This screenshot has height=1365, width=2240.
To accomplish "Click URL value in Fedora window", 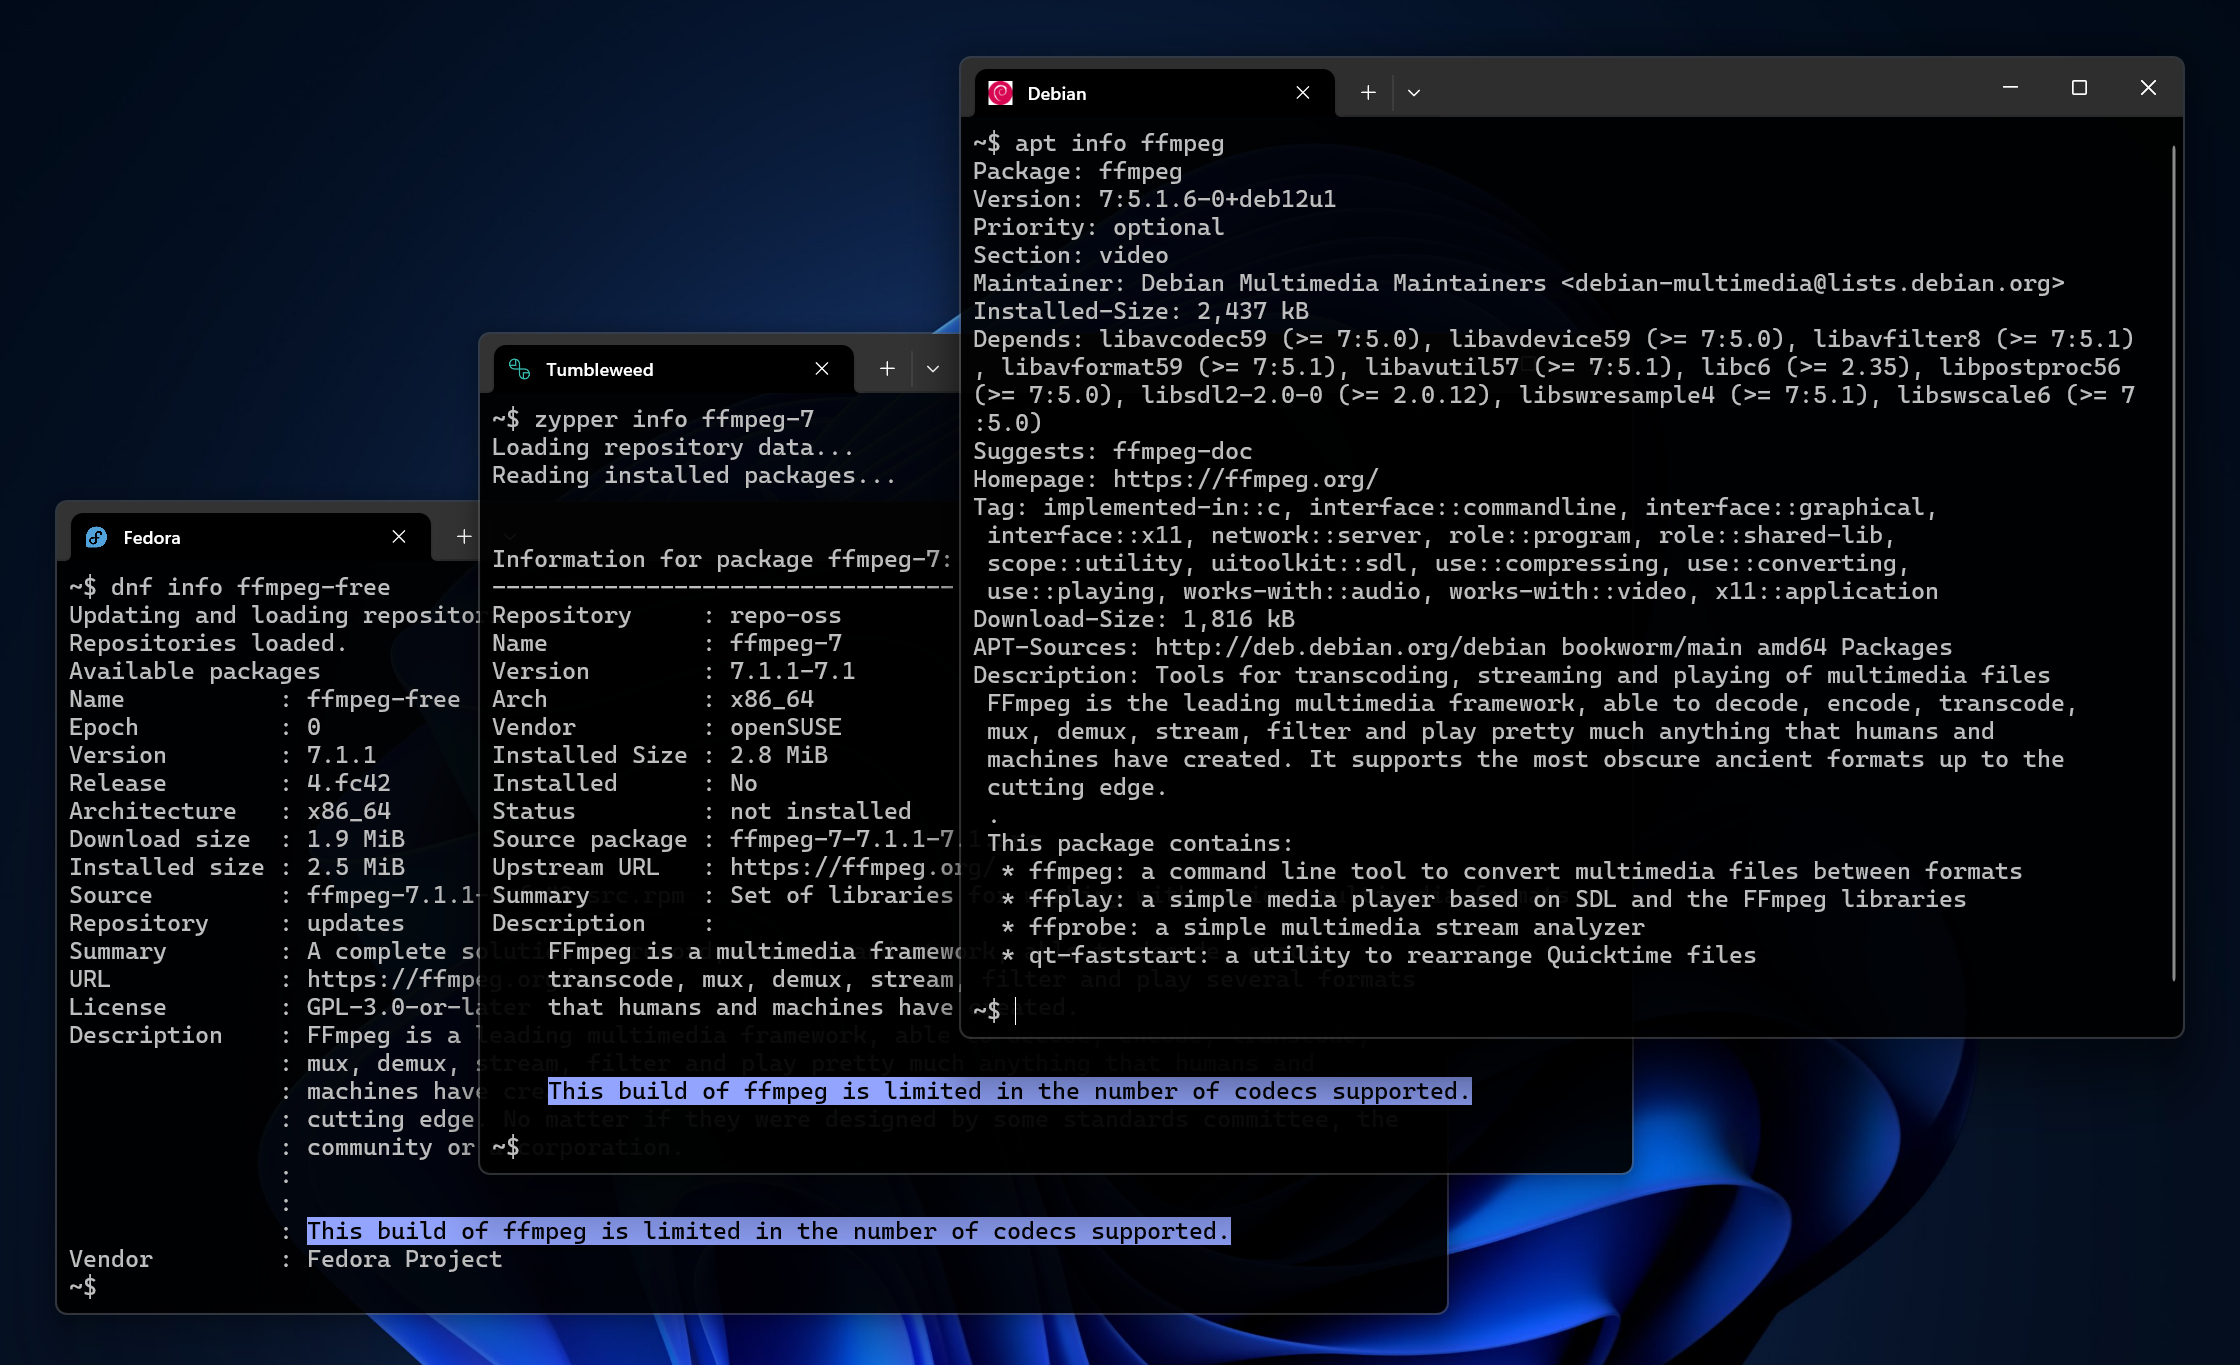I will pyautogui.click(x=392, y=979).
